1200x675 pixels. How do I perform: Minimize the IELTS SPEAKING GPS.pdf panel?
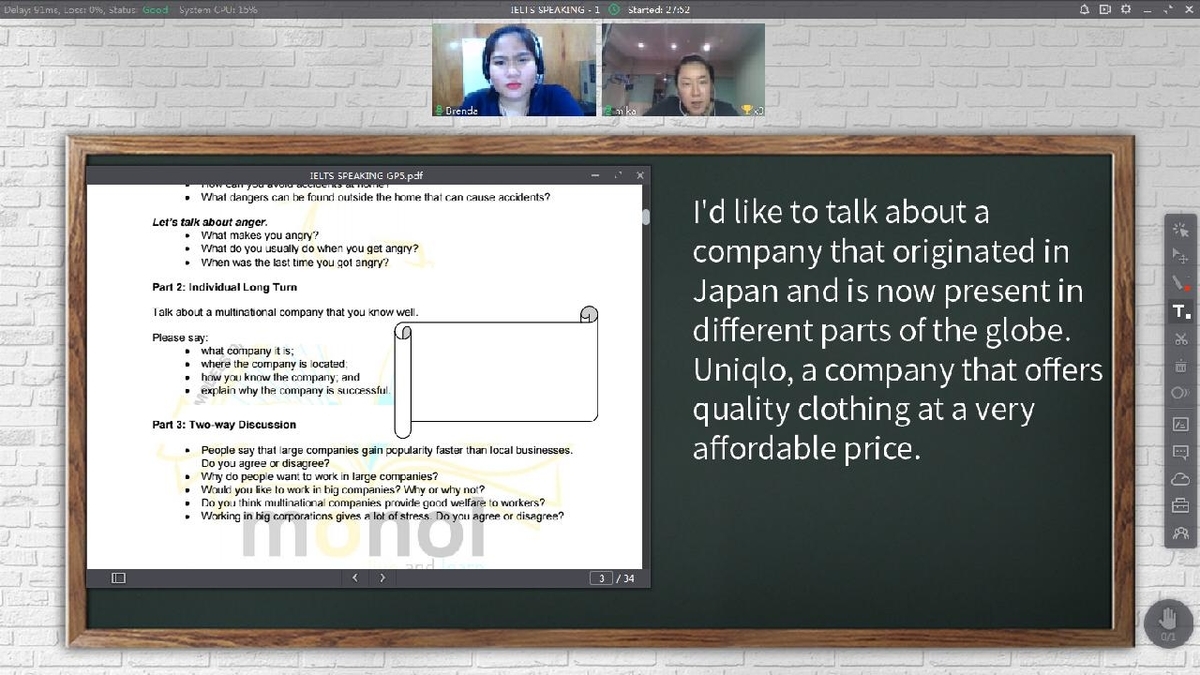pyautogui.click(x=596, y=175)
